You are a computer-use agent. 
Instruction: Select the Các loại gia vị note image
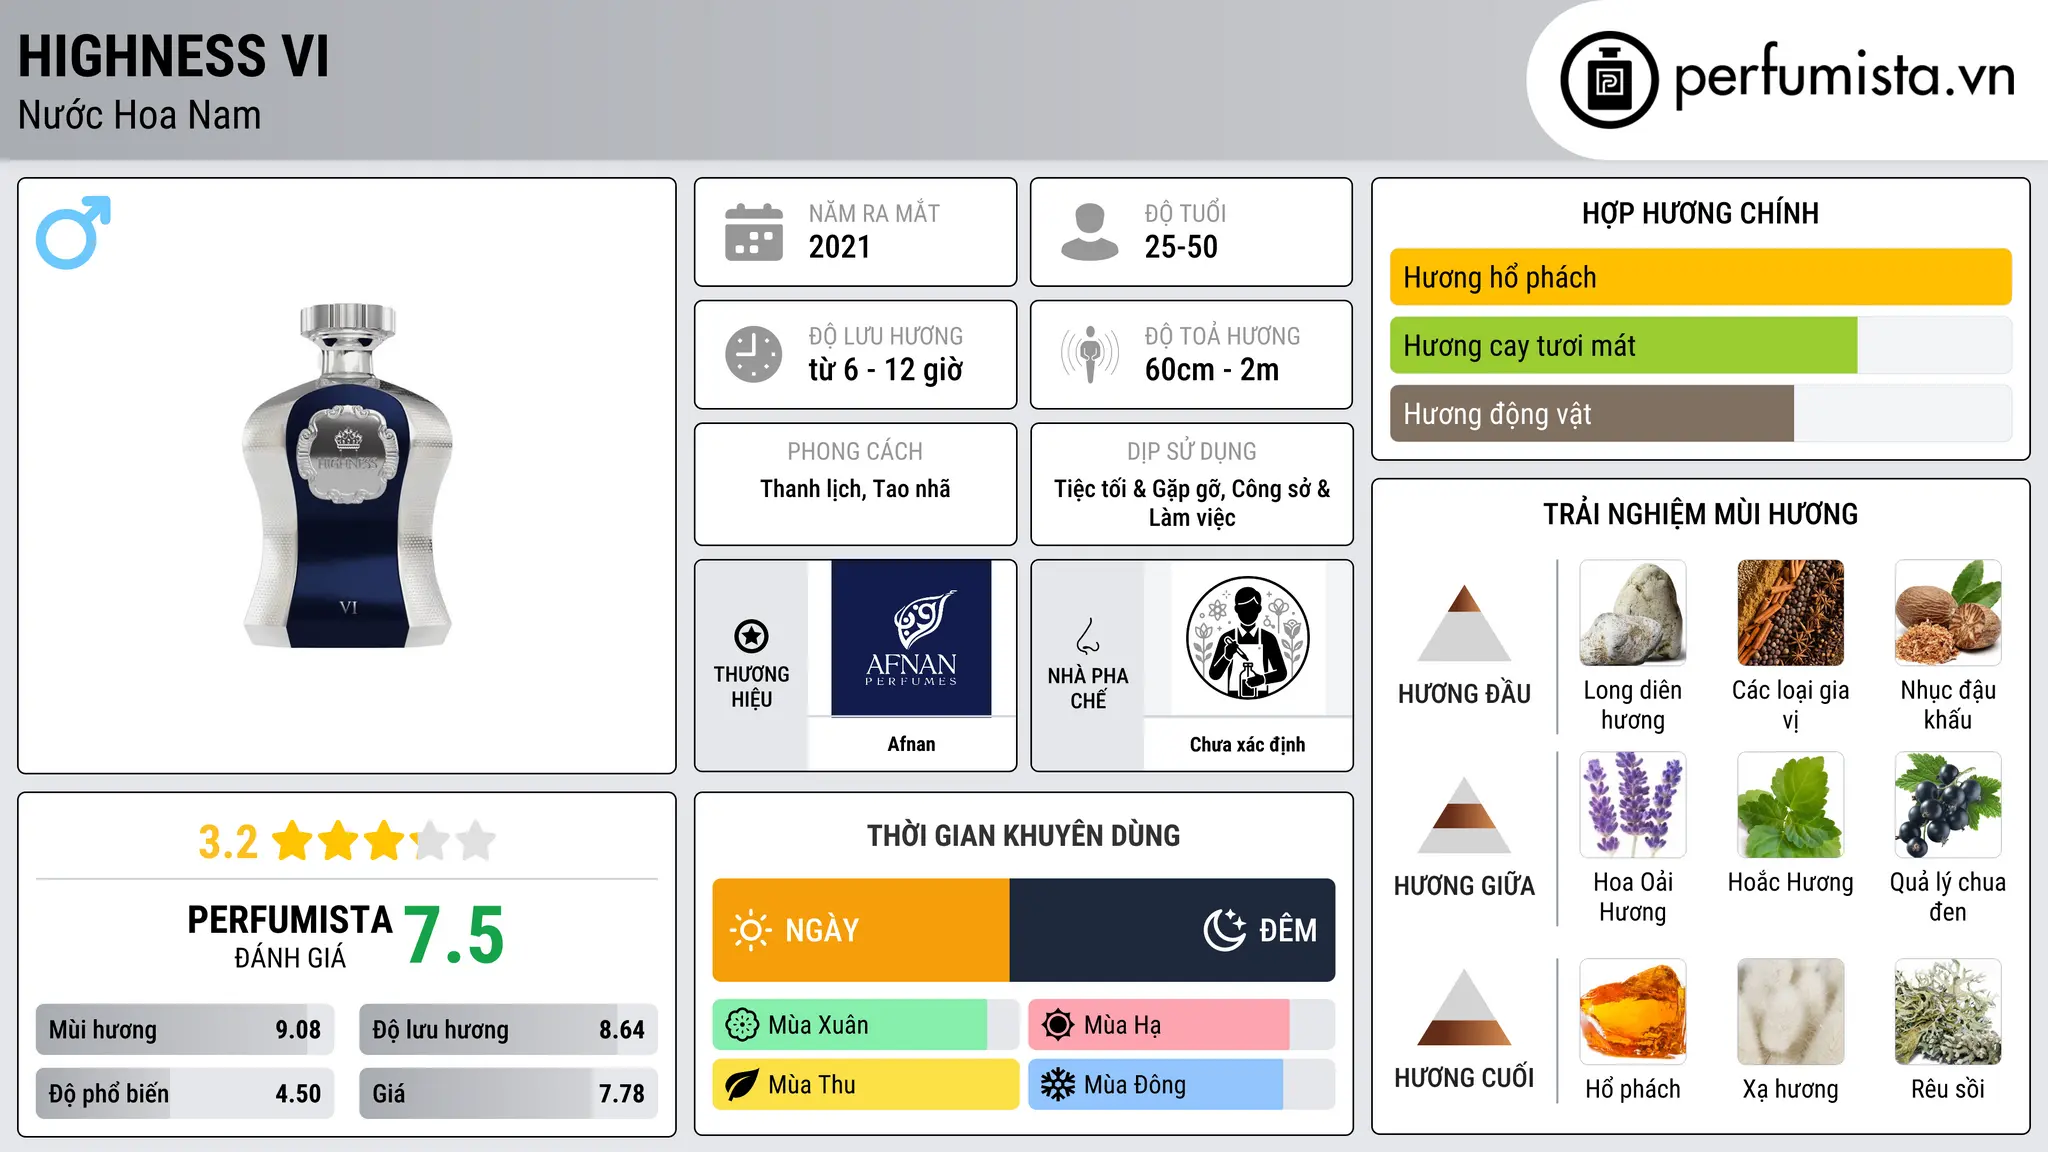(1790, 613)
